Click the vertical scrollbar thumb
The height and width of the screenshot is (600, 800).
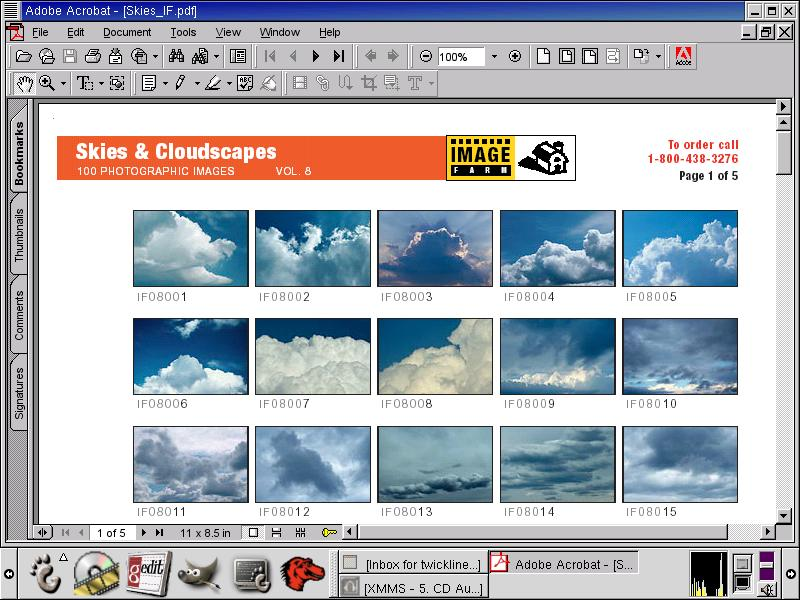coord(784,153)
